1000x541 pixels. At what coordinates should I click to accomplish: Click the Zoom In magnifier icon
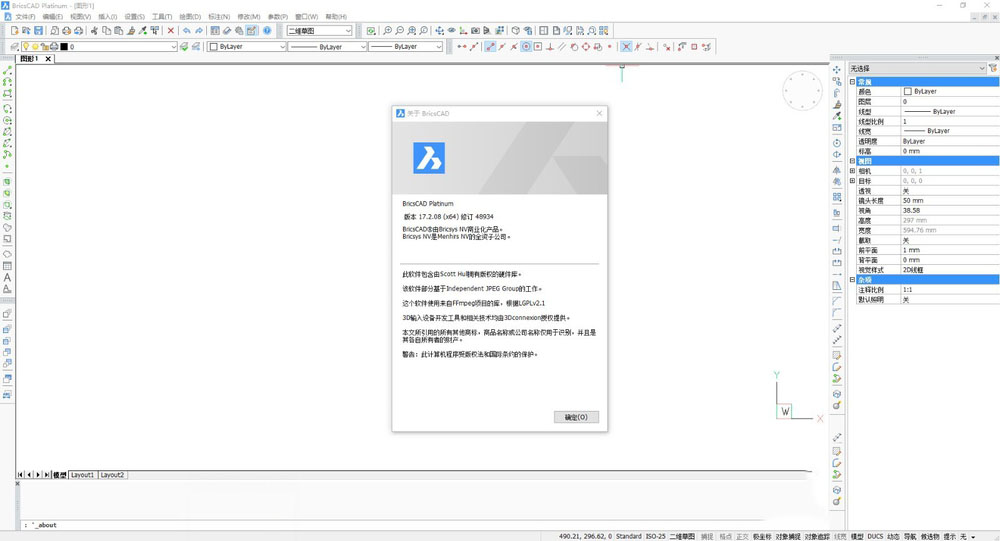(x=387, y=31)
